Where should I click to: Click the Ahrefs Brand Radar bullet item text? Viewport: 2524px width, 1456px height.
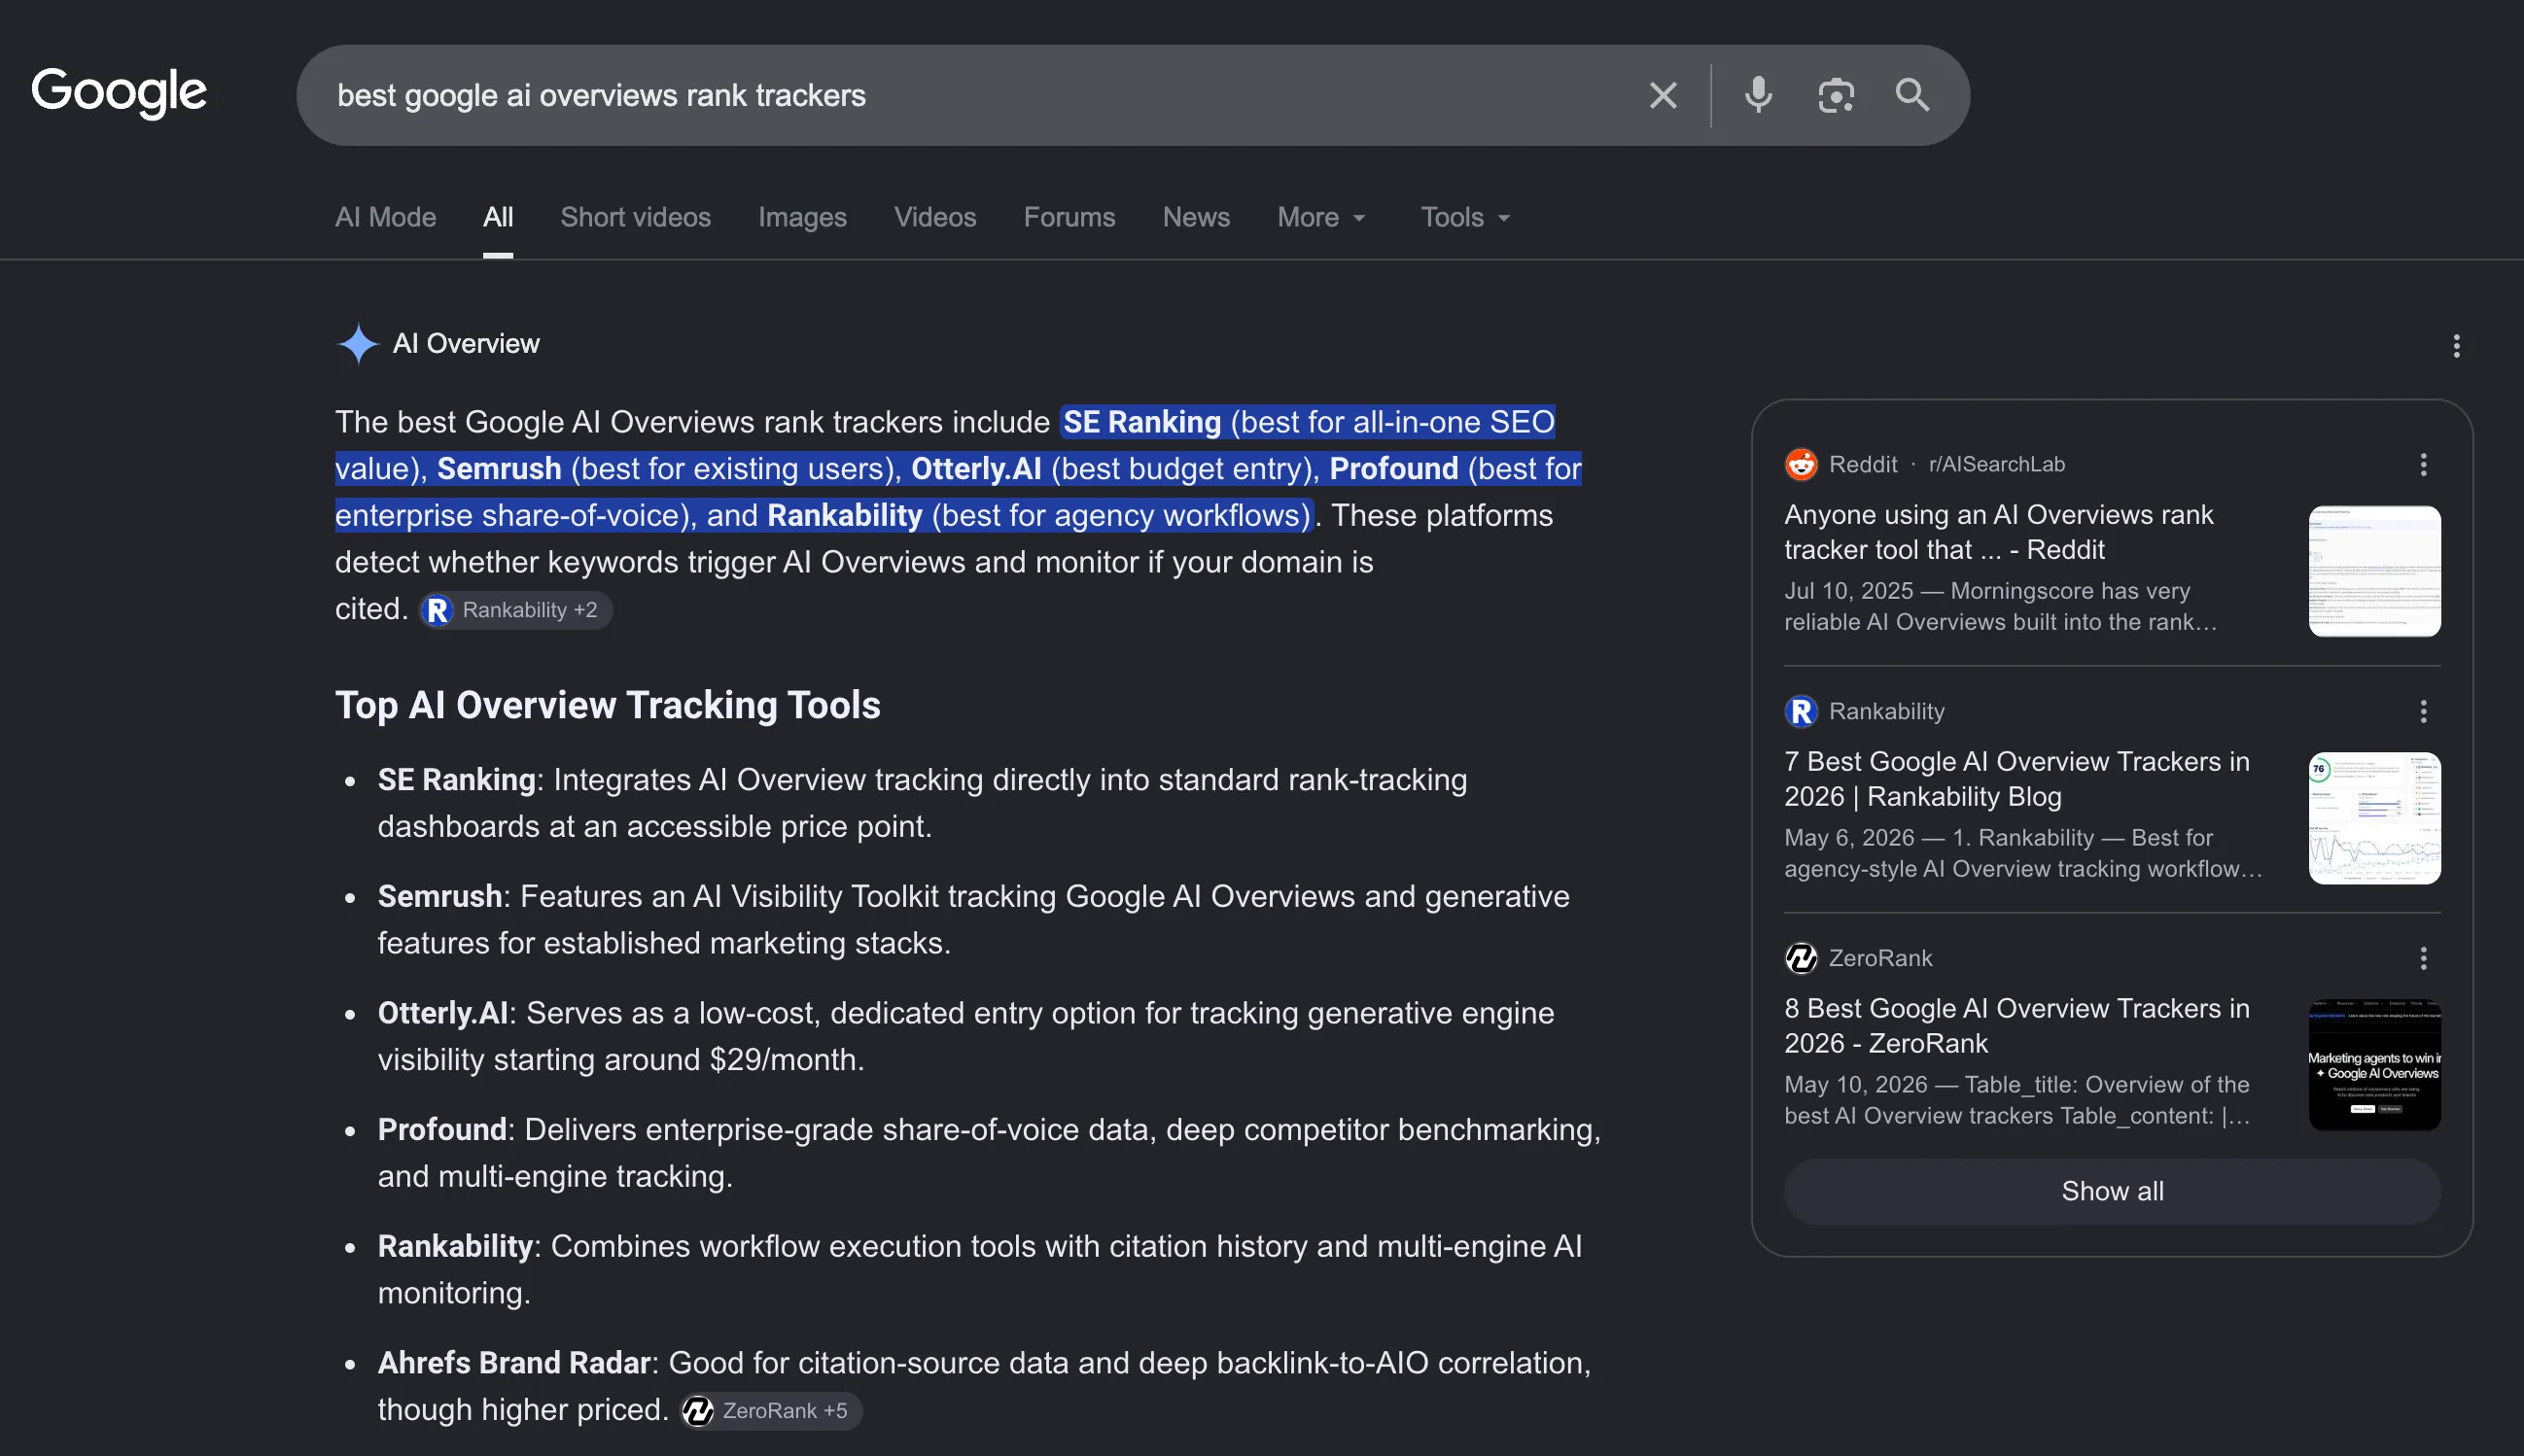click(x=984, y=1386)
